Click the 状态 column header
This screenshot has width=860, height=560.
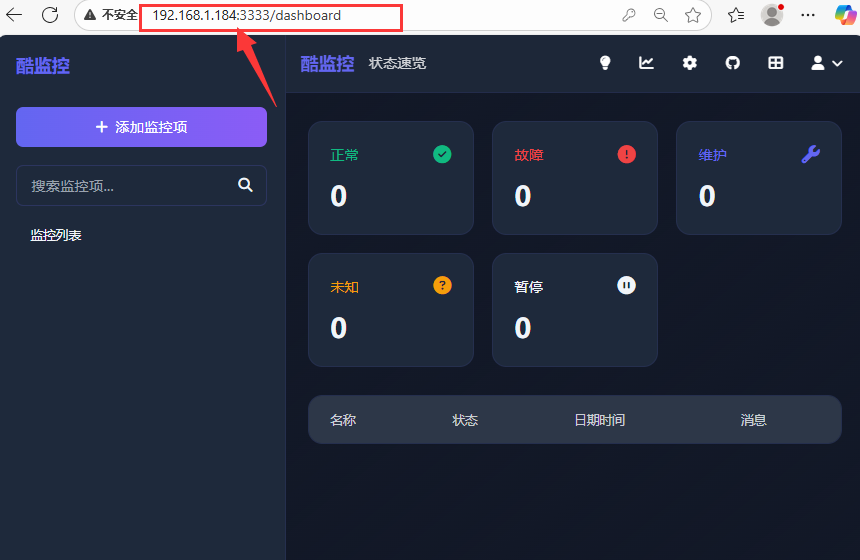[465, 420]
